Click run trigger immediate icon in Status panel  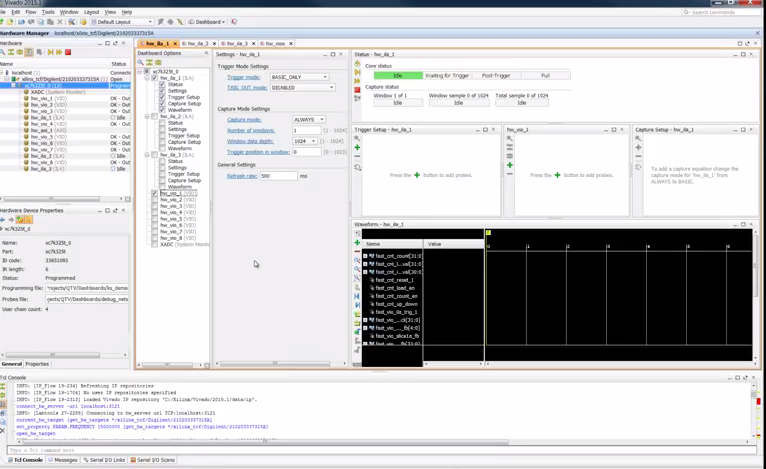coord(357,81)
